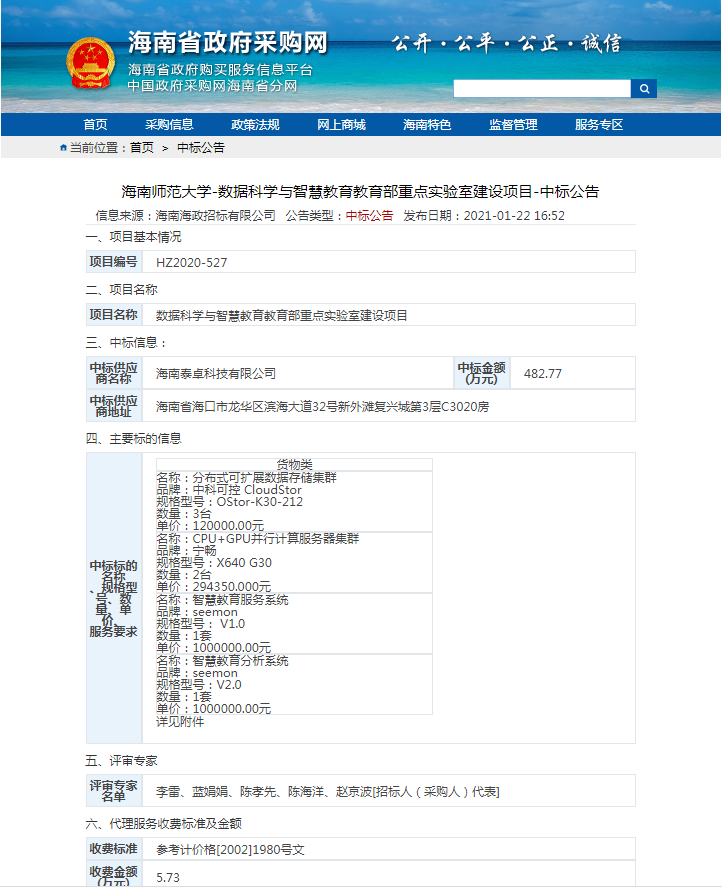Click the national emblem logo
Image resolution: width=722 pixels, height=887 pixels.
coord(91,63)
